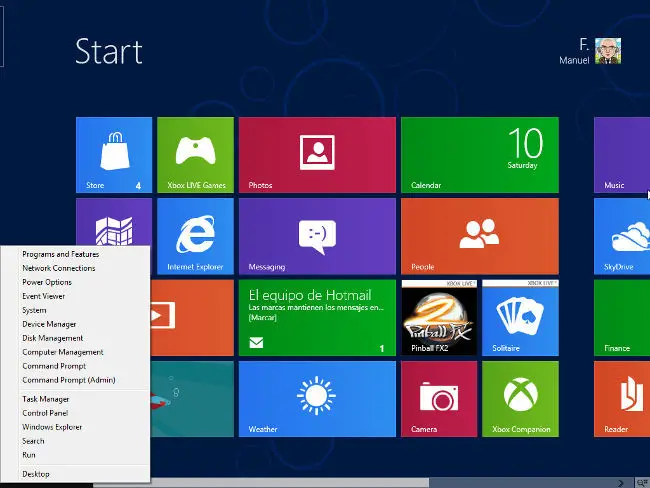Open the Video tile with play icon
This screenshot has height=488, width=650.
(192, 318)
